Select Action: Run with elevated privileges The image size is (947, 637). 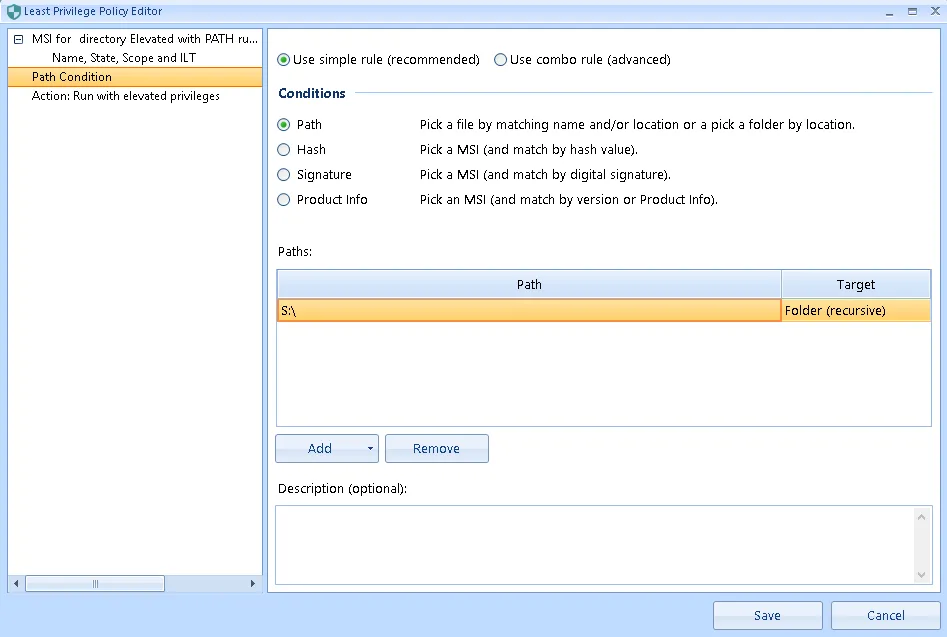coord(126,96)
